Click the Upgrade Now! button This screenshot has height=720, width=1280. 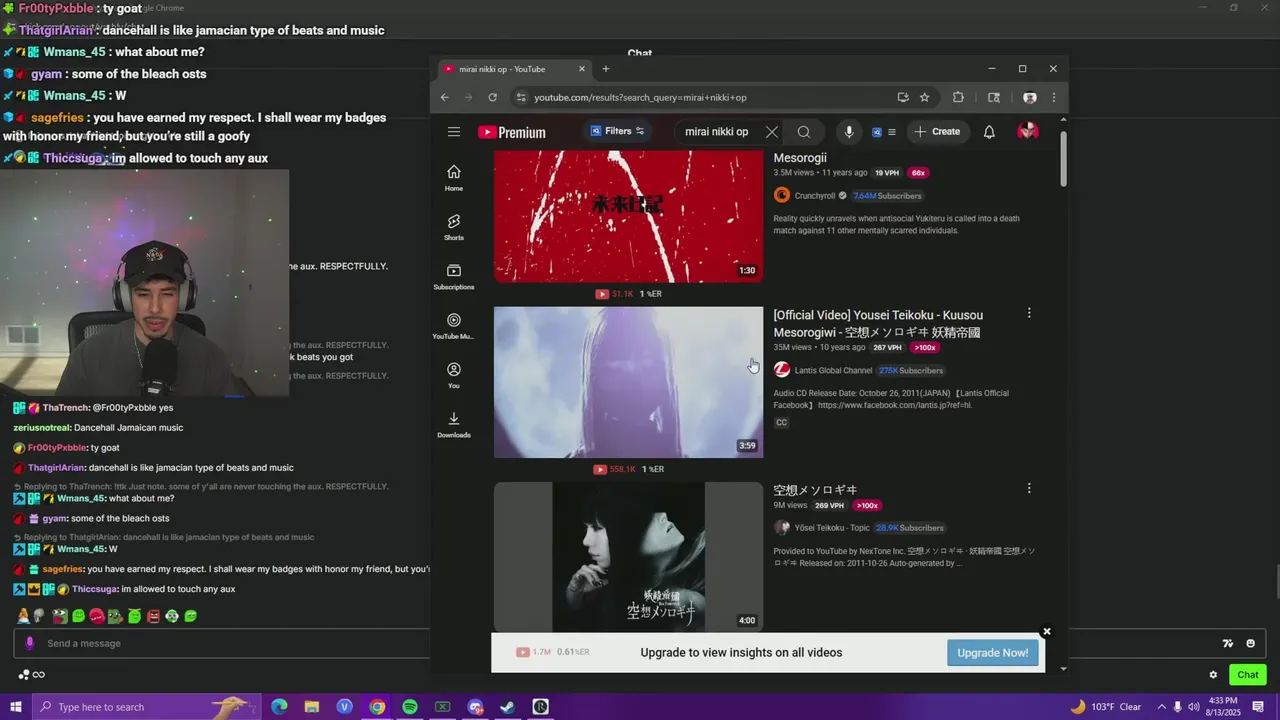point(992,653)
